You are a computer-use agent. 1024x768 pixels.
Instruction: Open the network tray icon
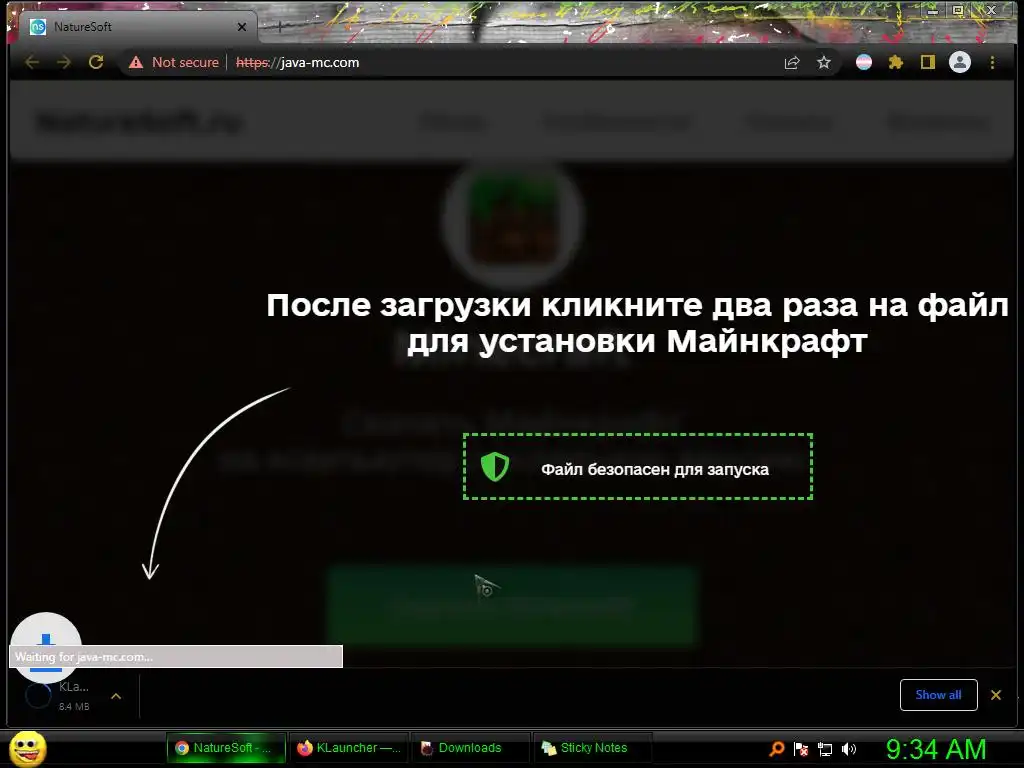tap(825, 749)
